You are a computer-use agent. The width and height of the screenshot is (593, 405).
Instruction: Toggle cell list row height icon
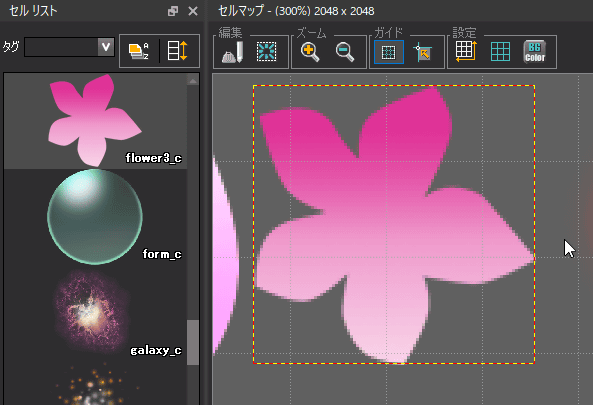(x=177, y=51)
